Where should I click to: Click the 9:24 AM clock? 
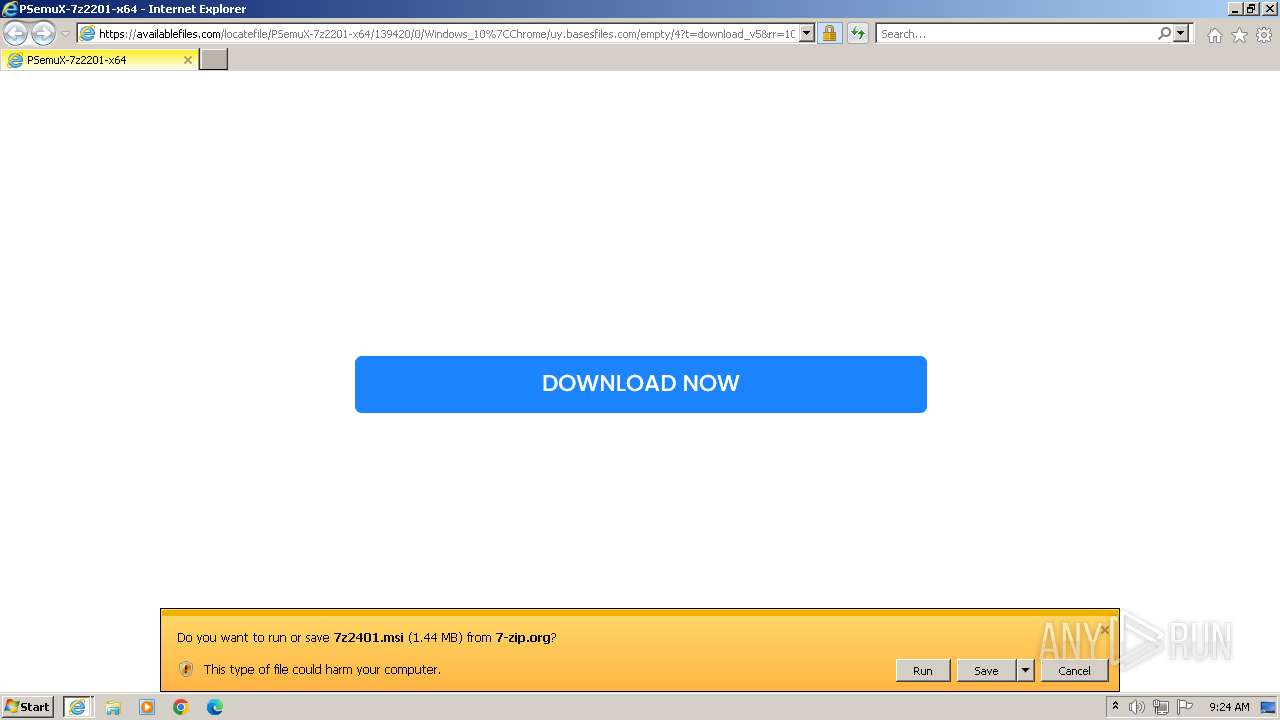[x=1229, y=707]
